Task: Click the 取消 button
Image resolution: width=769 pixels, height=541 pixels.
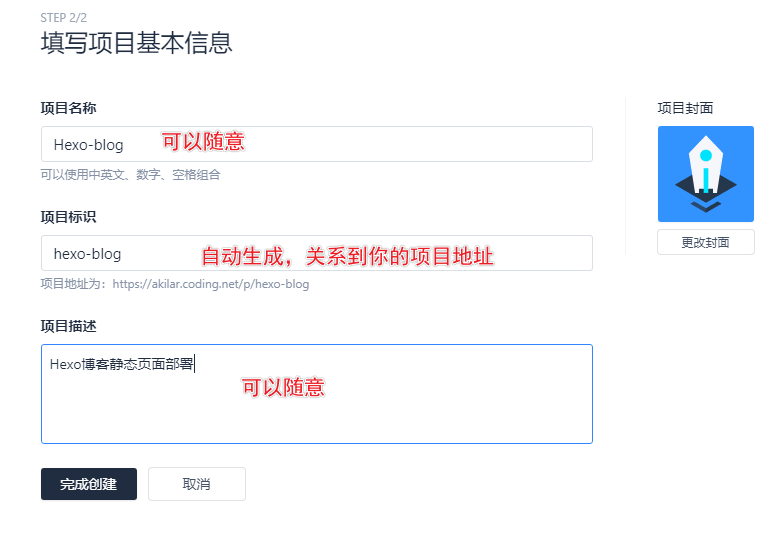Action: 197,484
